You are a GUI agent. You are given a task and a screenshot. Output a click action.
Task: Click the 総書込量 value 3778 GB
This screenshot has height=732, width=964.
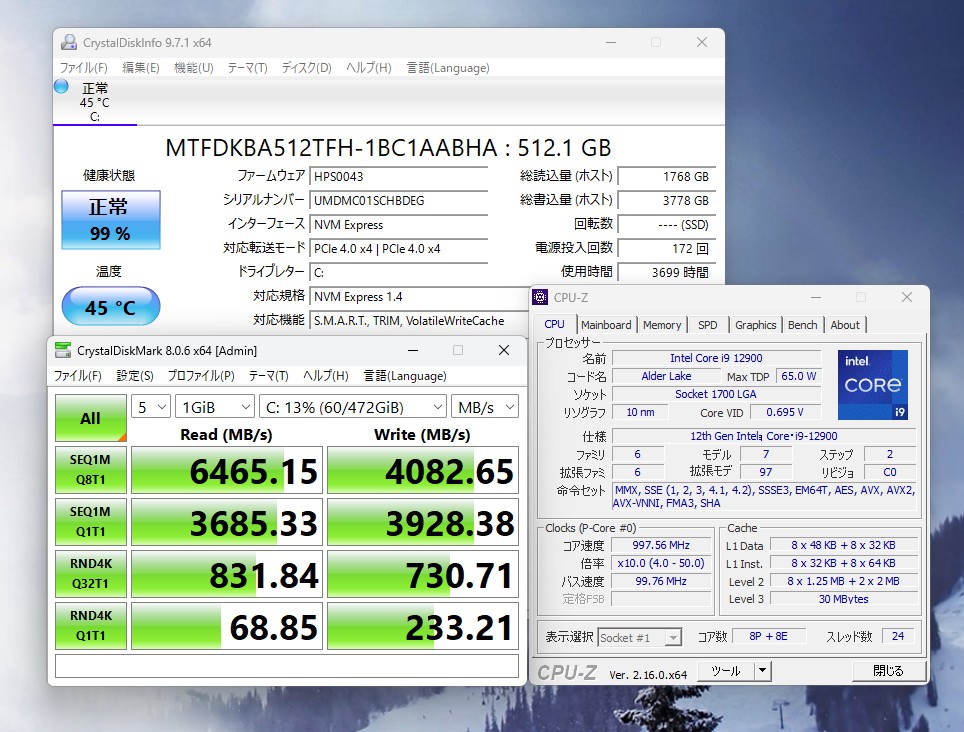point(666,200)
